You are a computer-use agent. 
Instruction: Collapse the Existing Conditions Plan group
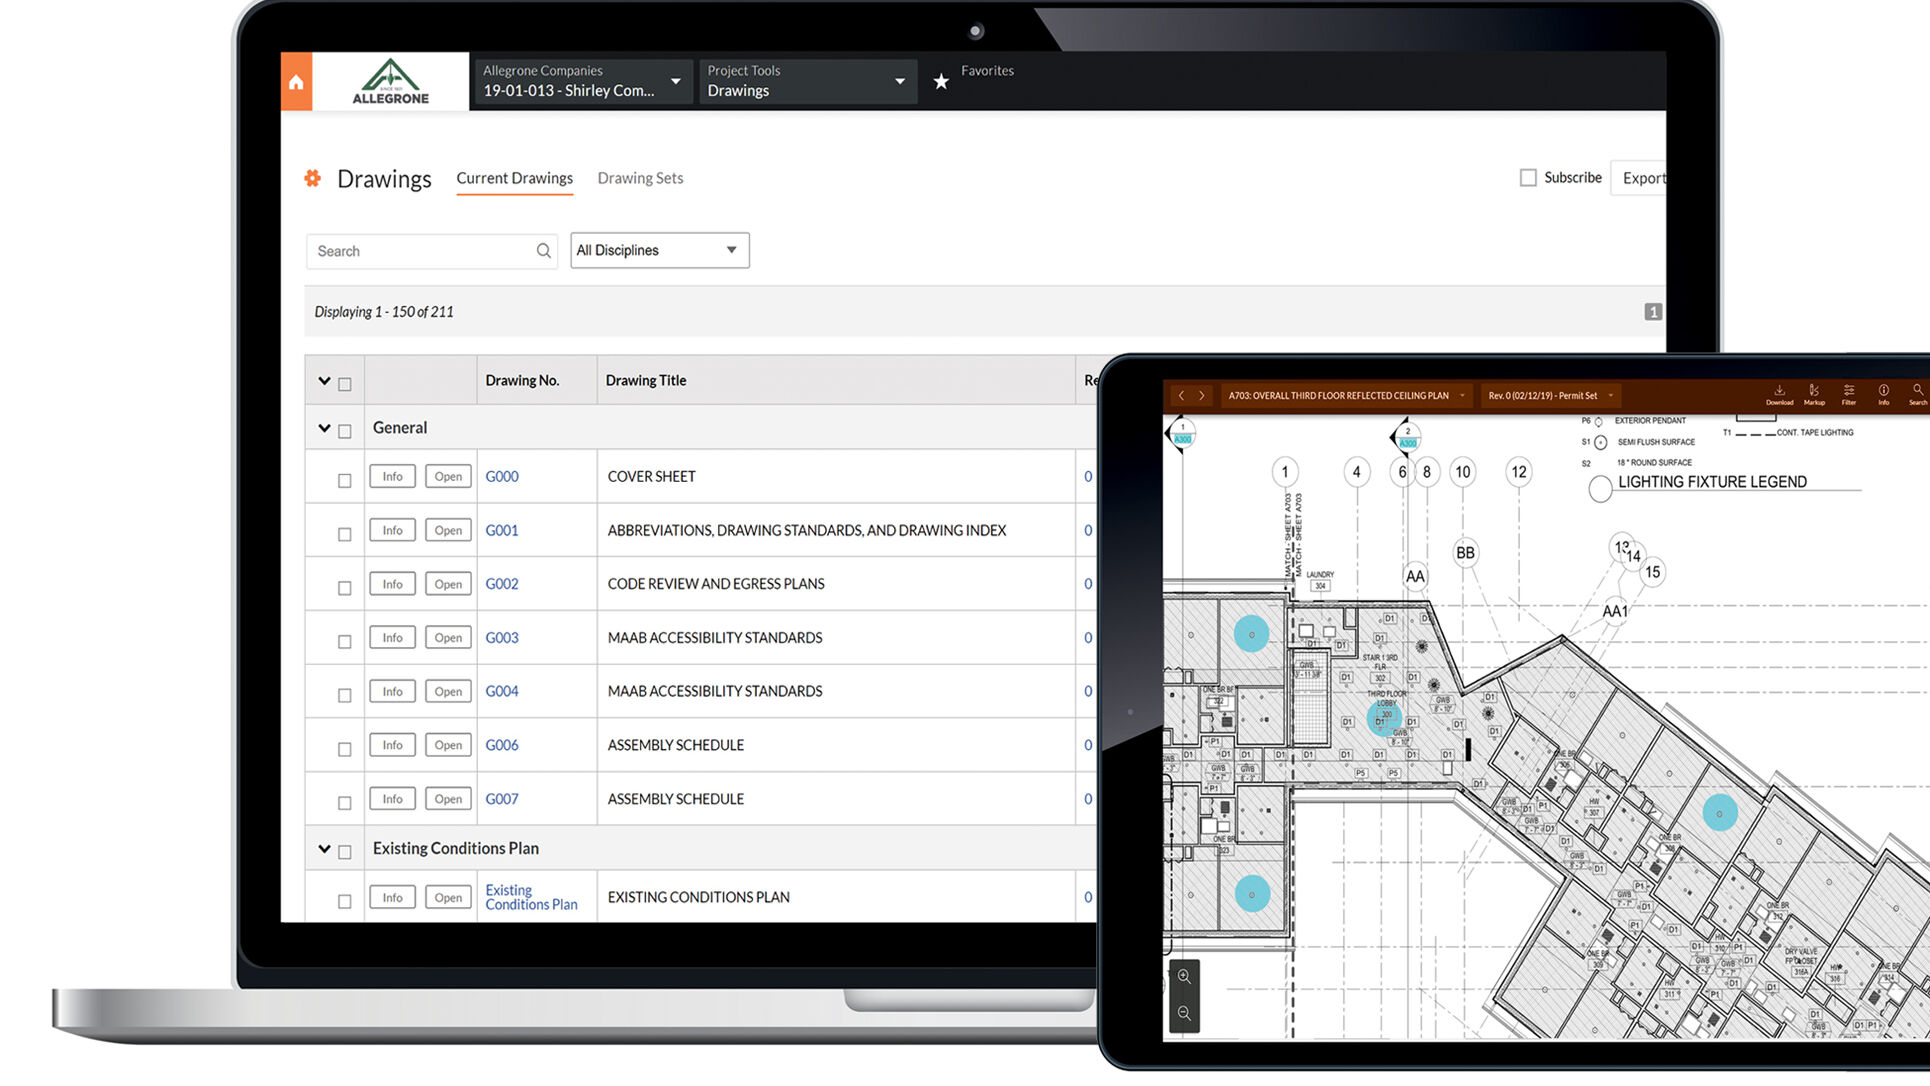324,849
